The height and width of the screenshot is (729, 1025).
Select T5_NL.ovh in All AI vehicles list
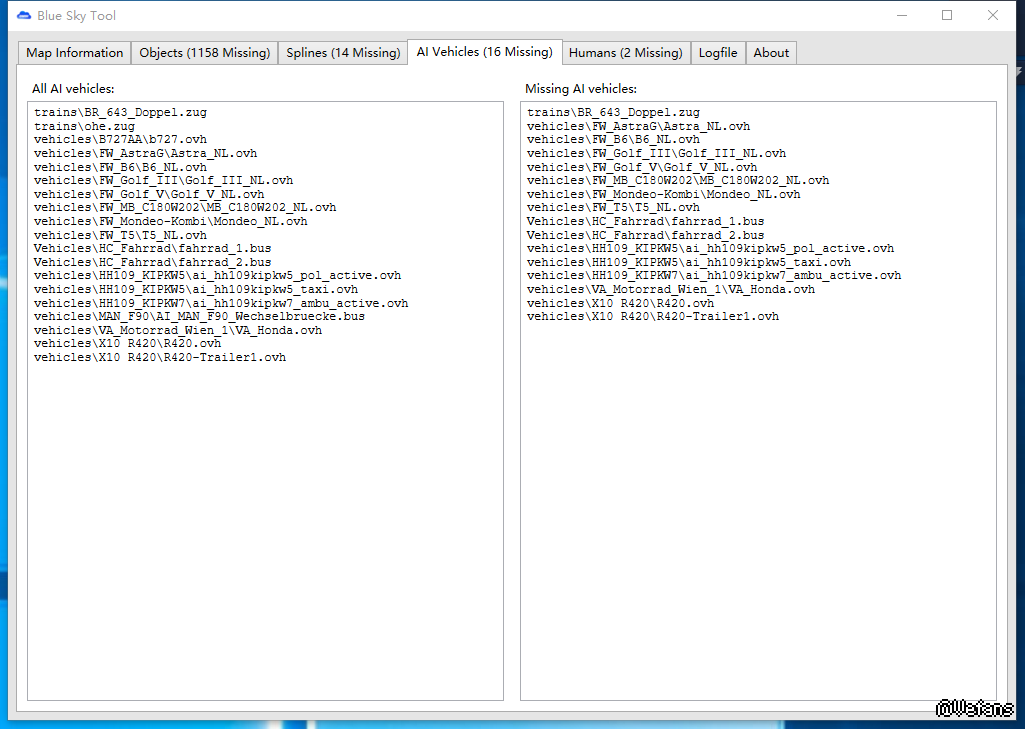point(120,235)
